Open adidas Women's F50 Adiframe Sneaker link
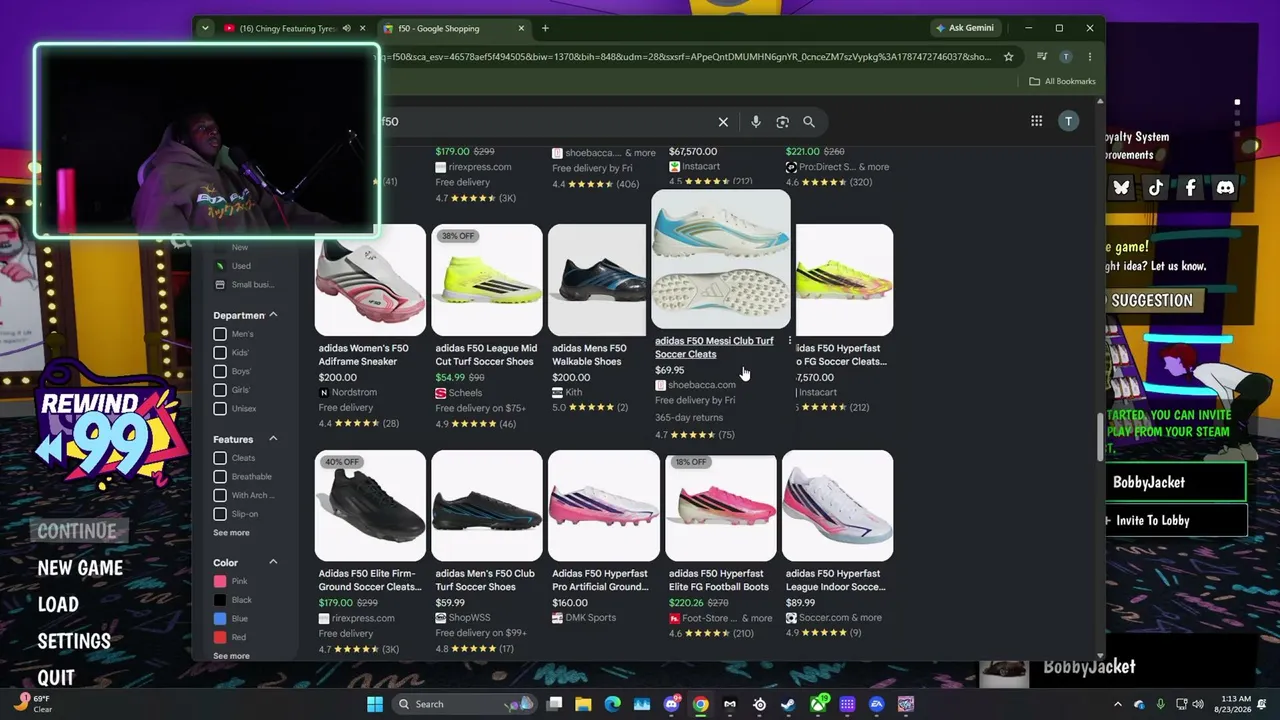The image size is (1280, 720). pyautogui.click(x=364, y=355)
